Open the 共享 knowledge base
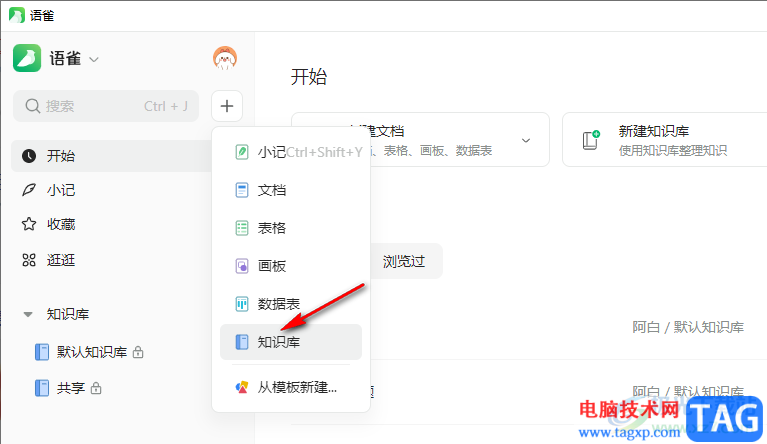Viewport: 767px width, 444px height. tap(70, 388)
